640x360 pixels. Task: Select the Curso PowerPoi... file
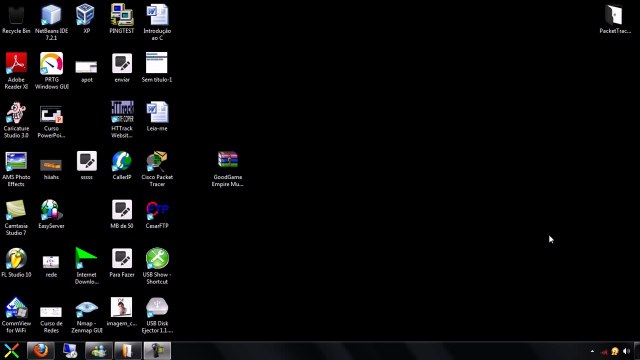pyautogui.click(x=51, y=121)
